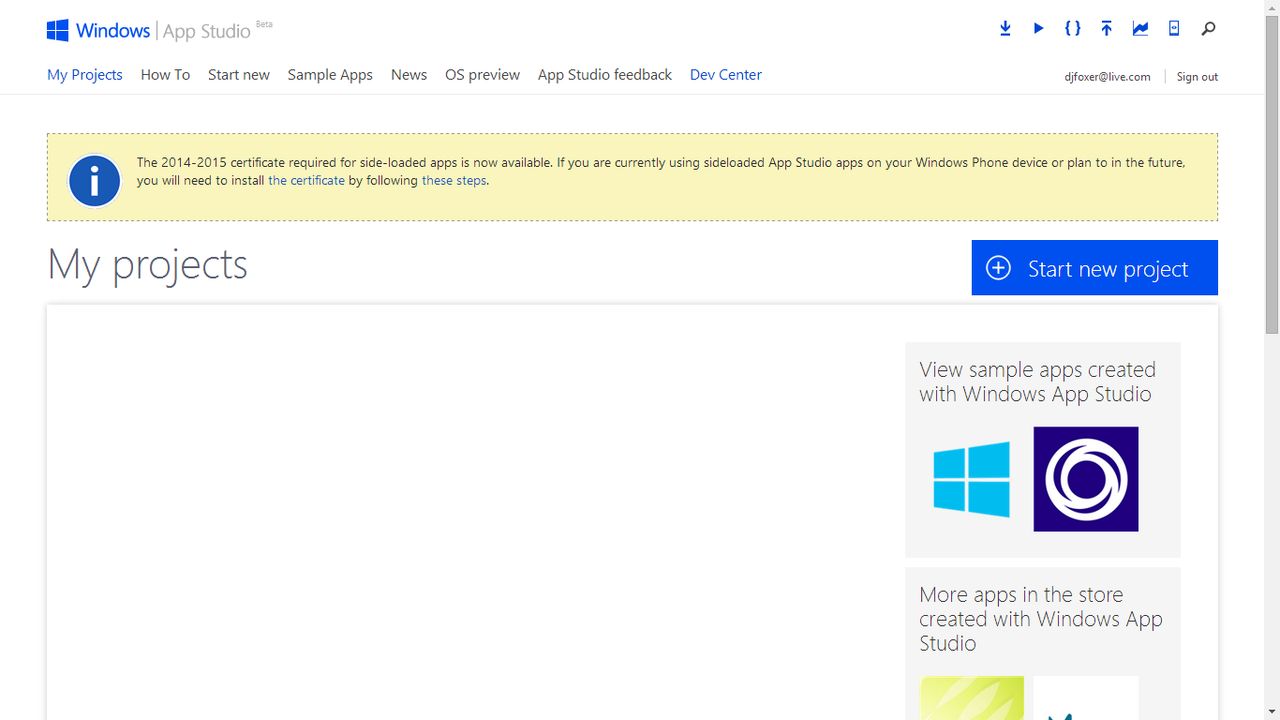Click the play triangle icon in header
Image resolution: width=1280 pixels, height=720 pixels.
point(1039,29)
